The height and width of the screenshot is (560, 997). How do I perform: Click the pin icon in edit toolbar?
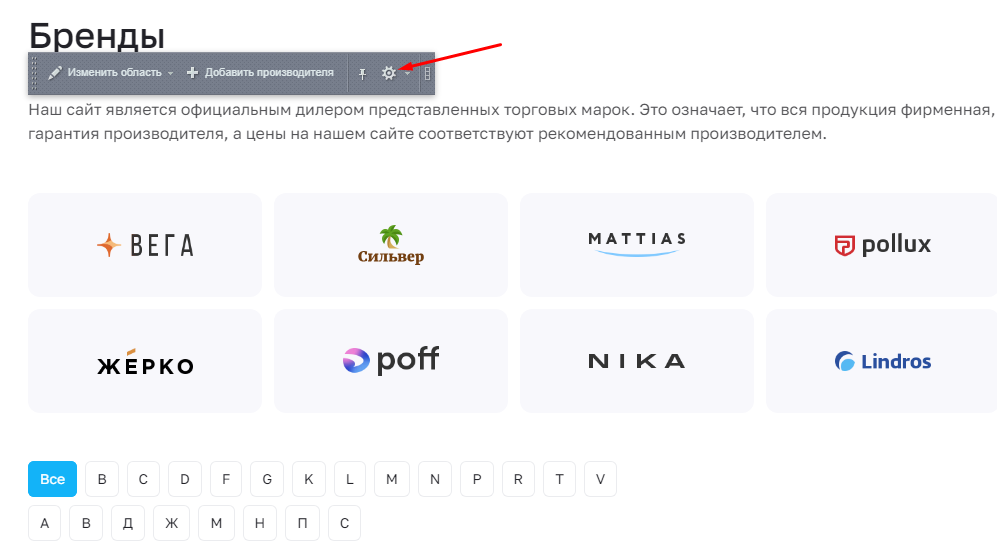click(362, 74)
